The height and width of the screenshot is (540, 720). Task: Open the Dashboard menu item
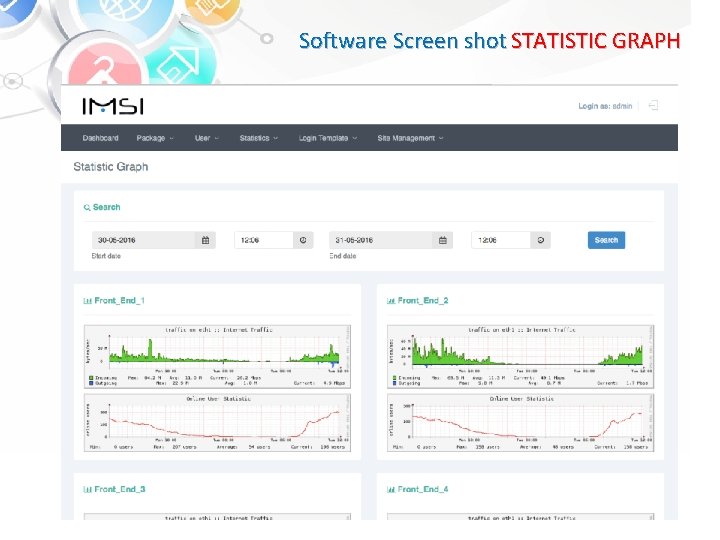(101, 138)
